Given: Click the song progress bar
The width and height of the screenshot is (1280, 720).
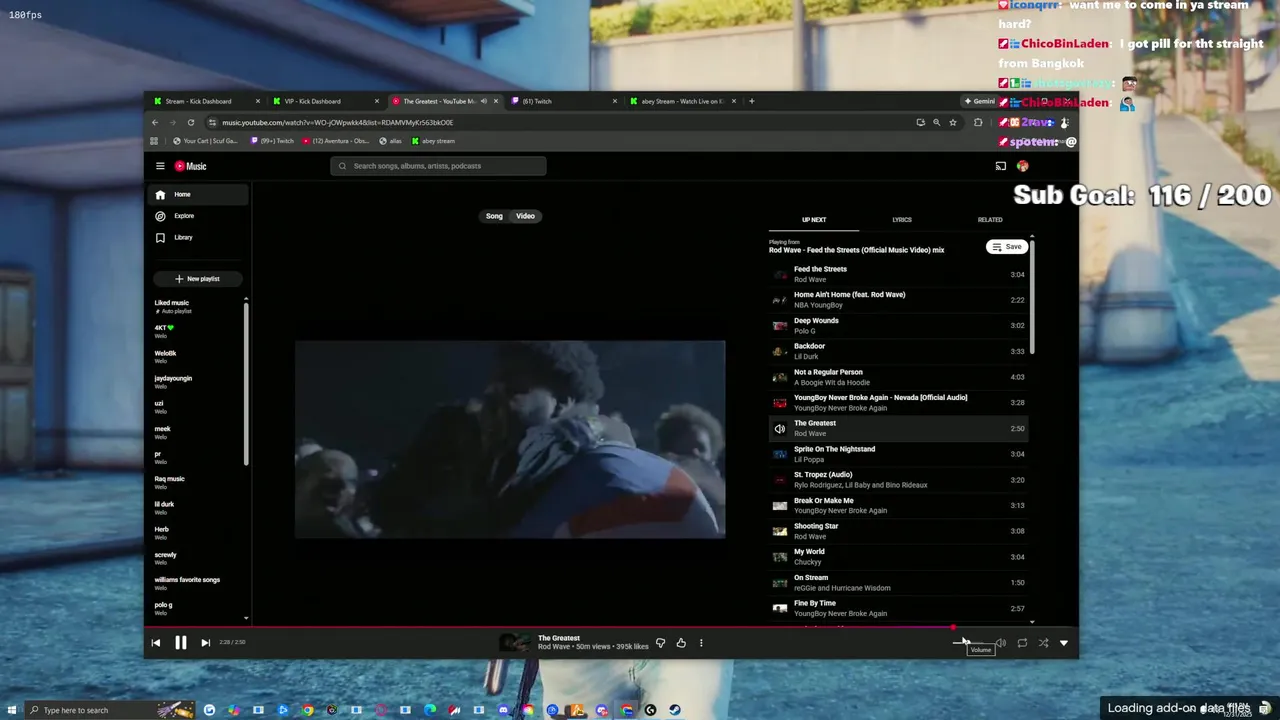Looking at the screenshot, I should [610, 628].
